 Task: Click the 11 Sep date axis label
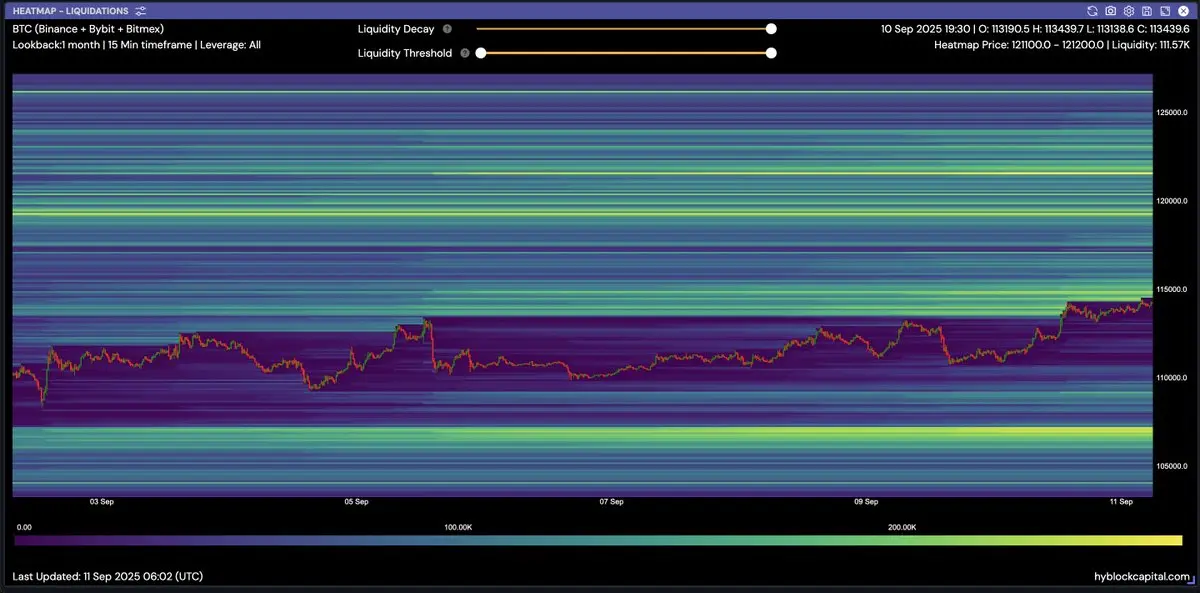[x=1121, y=501]
